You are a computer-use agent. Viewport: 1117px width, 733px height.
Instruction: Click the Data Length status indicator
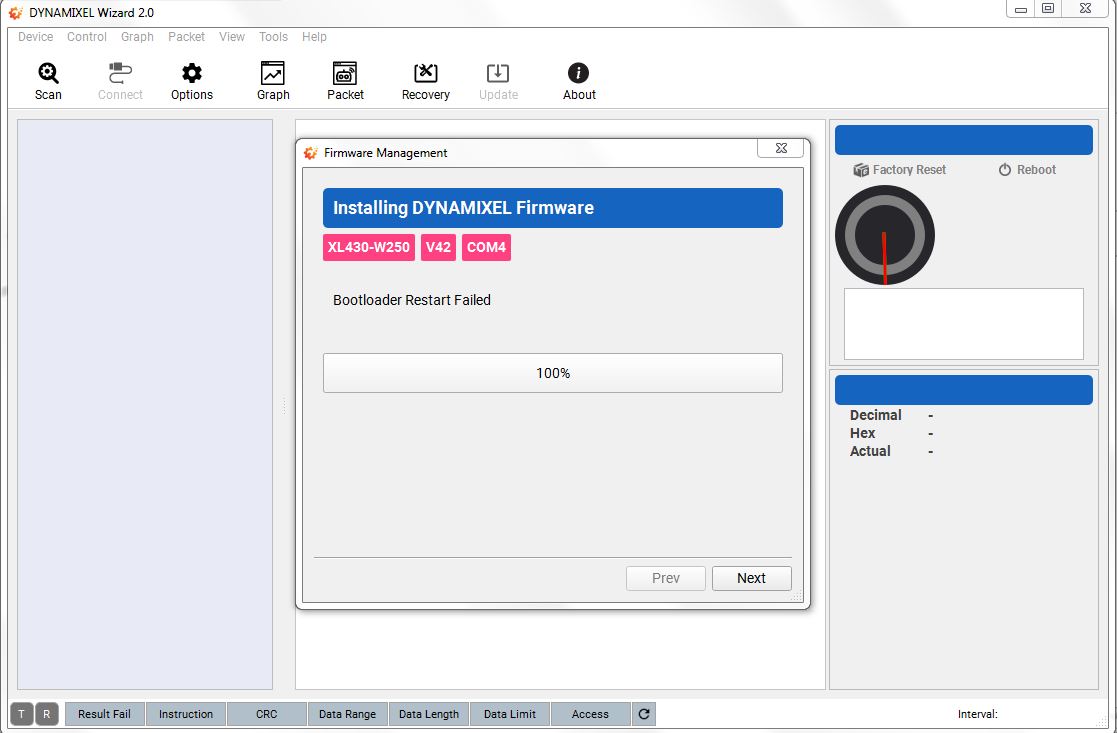[x=429, y=714]
